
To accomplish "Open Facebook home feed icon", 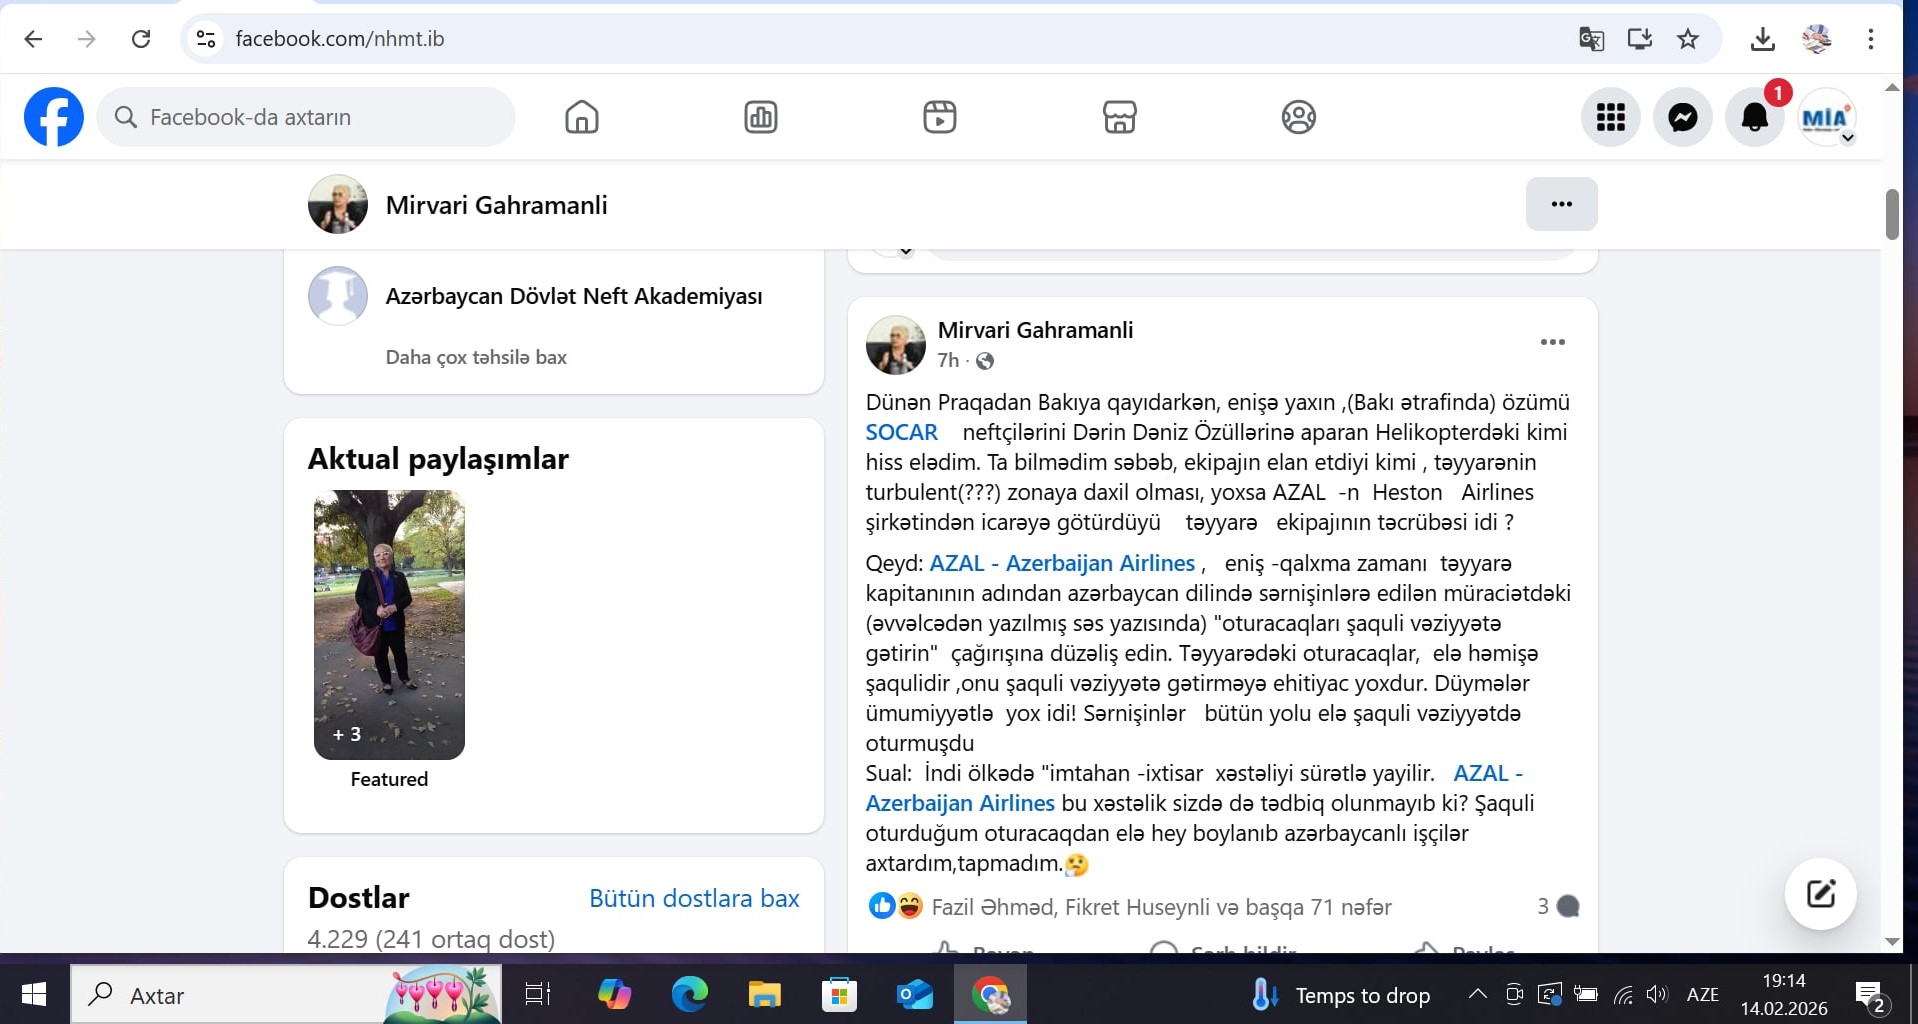I will (x=581, y=117).
